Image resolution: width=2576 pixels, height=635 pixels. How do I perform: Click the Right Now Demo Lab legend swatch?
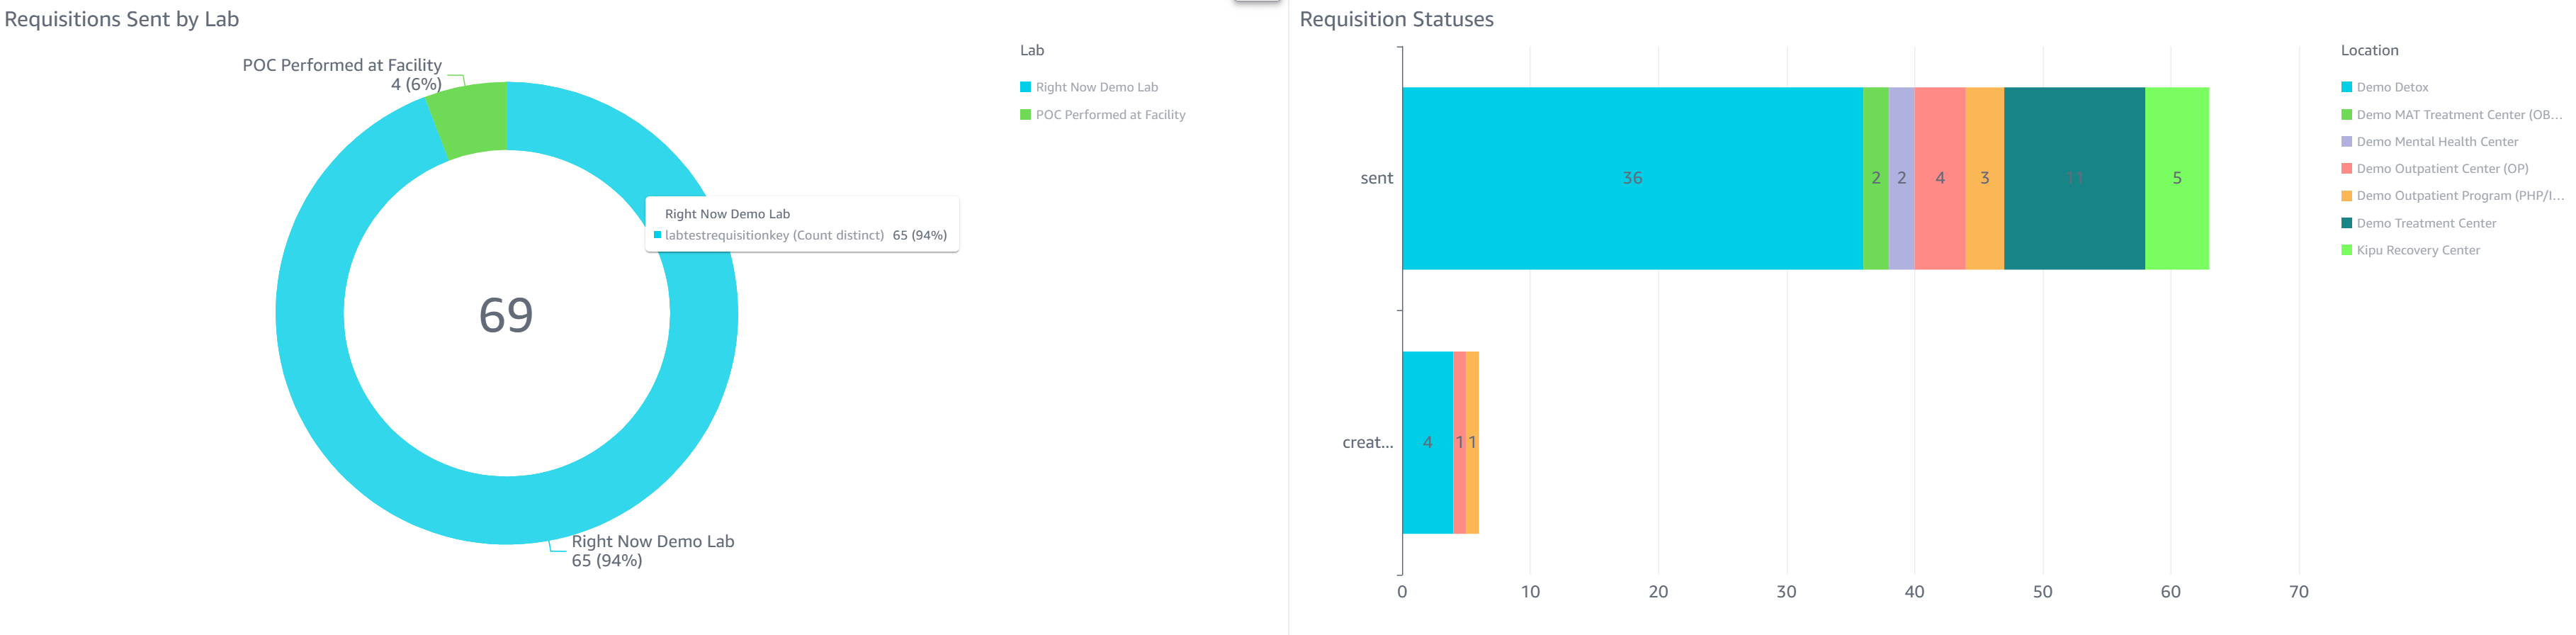click(1025, 87)
